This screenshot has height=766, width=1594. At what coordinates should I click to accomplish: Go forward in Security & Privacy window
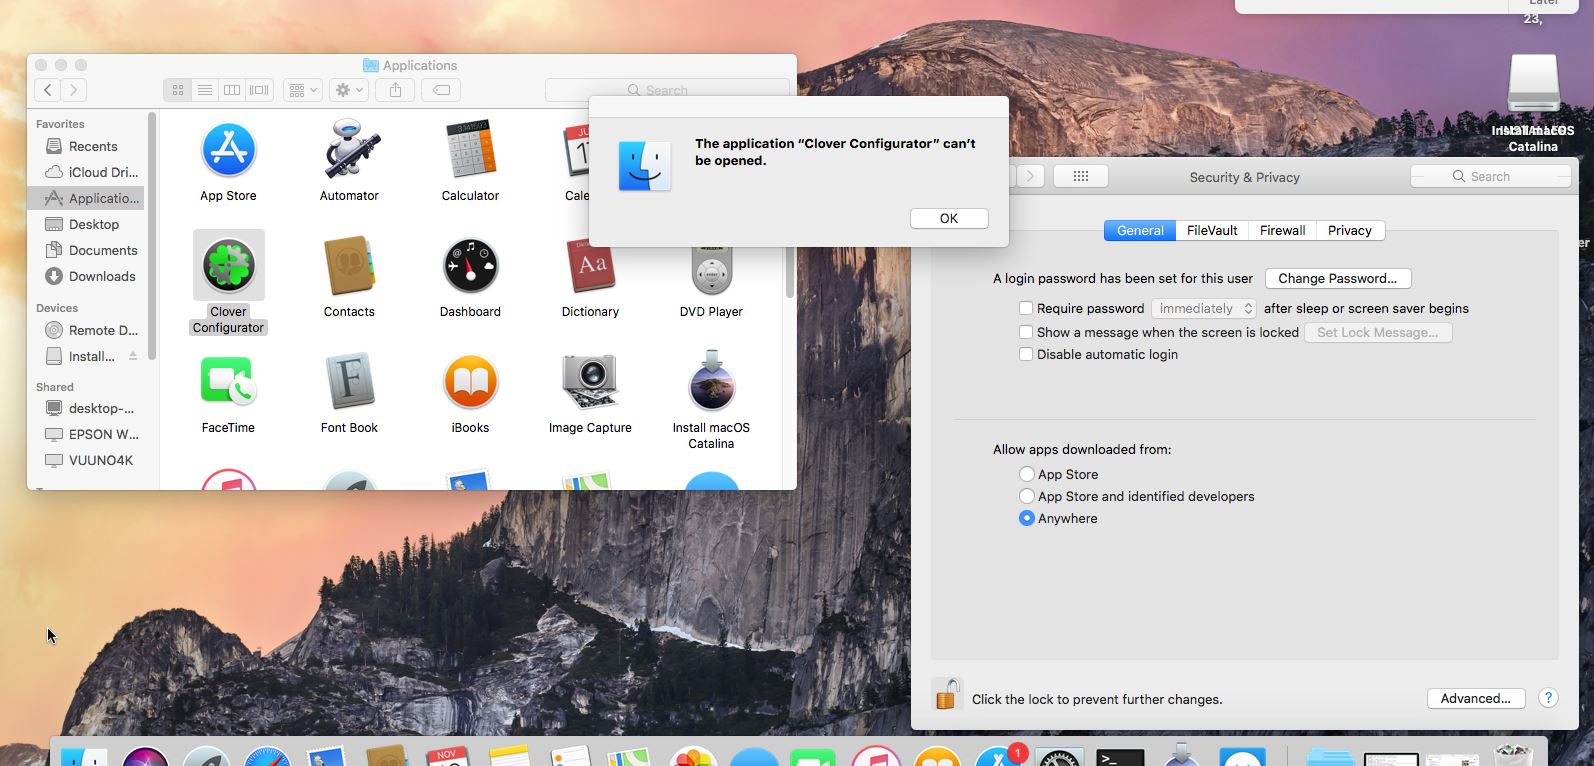click(1031, 176)
